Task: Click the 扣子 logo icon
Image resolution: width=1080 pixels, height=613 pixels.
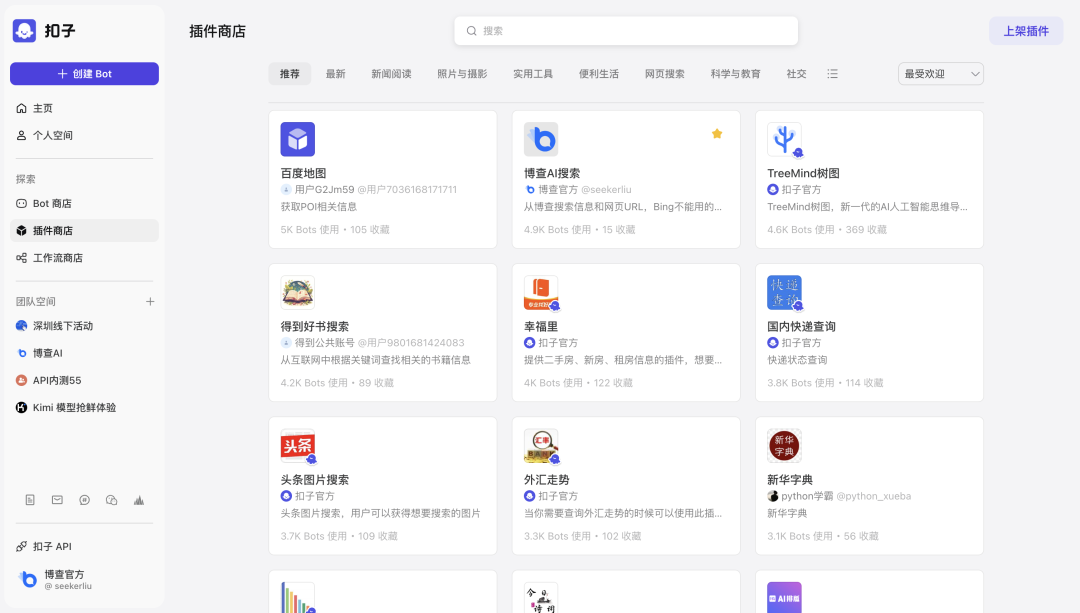Action: pos(24,30)
